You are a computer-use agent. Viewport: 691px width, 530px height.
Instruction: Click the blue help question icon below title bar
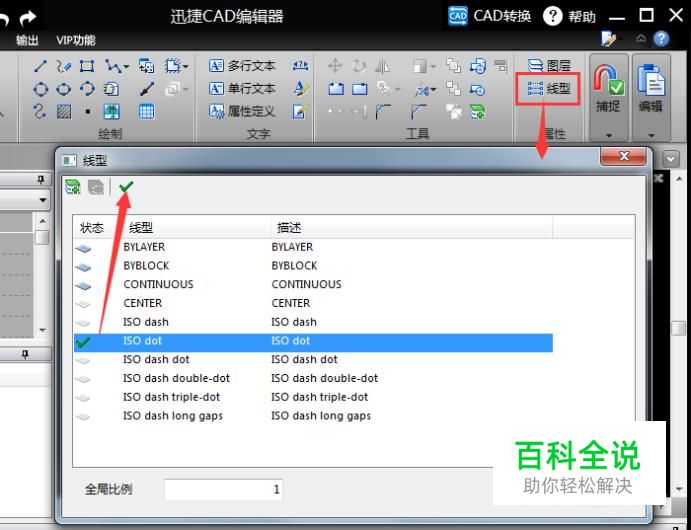point(661,39)
